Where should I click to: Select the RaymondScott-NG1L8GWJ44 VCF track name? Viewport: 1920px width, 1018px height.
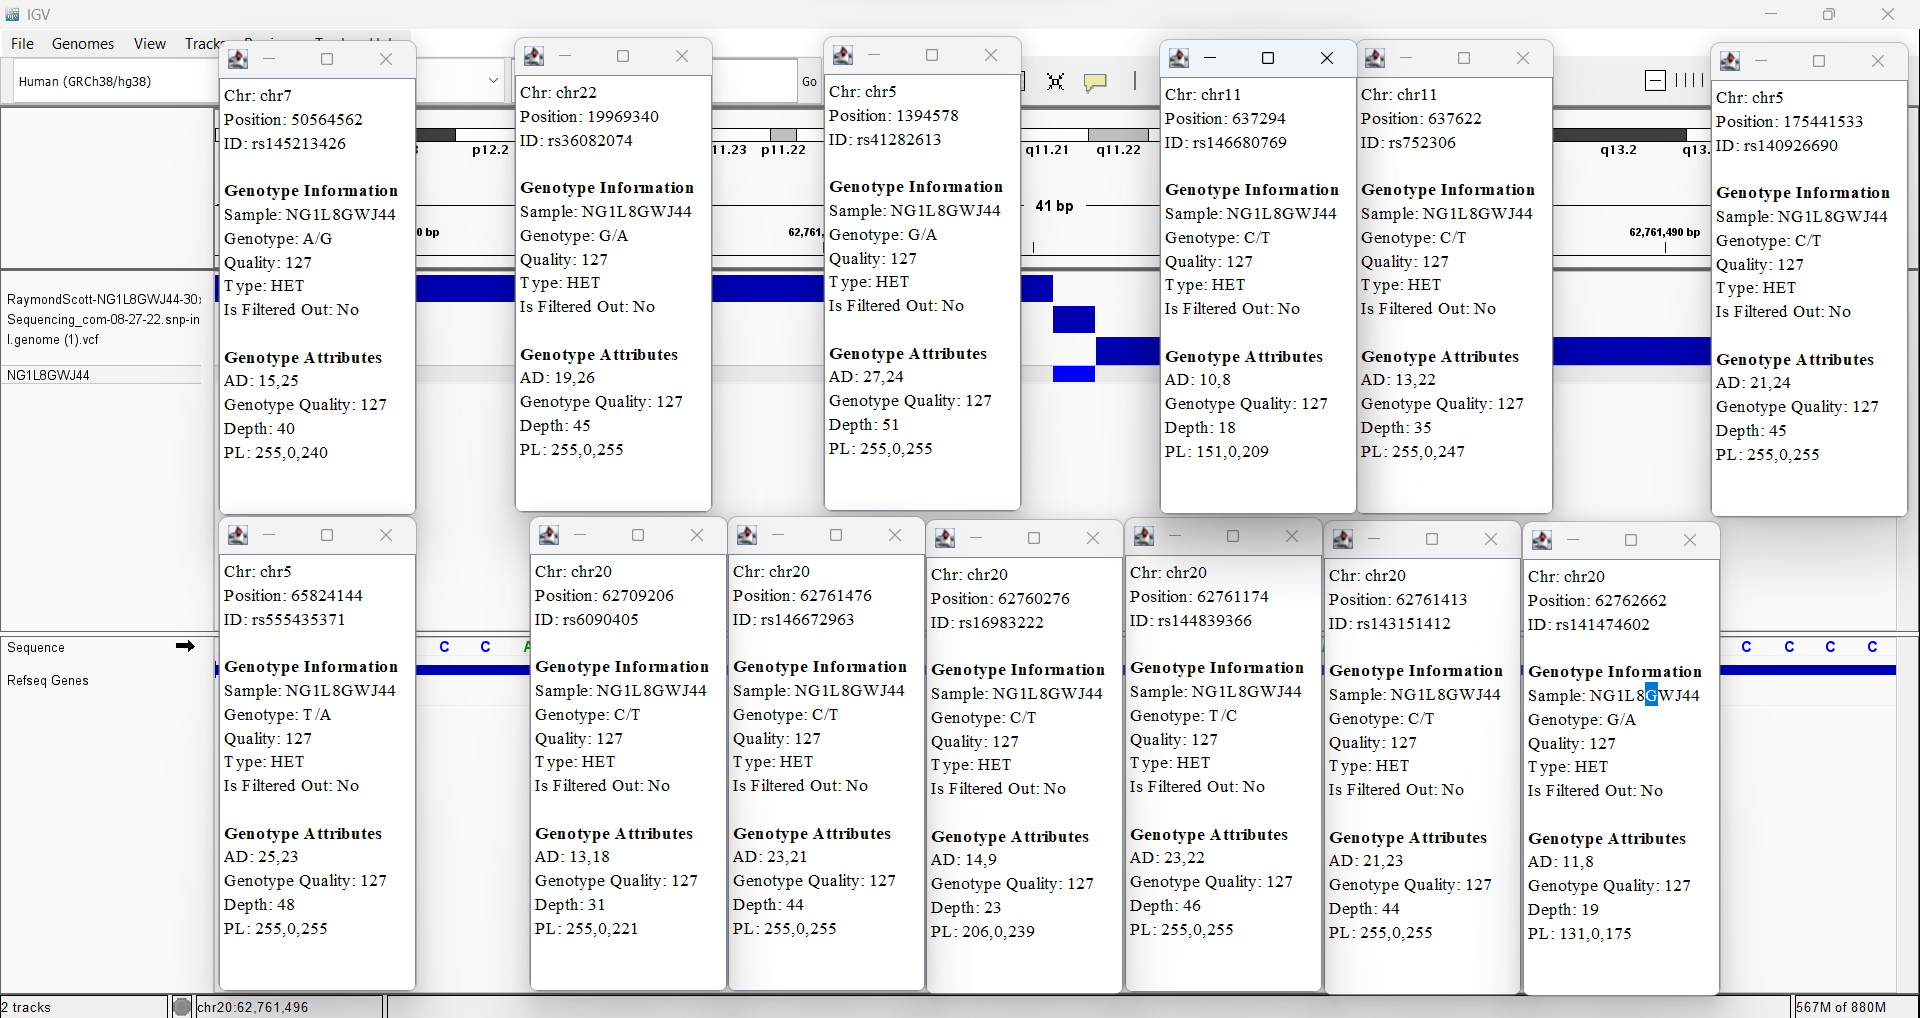(104, 319)
